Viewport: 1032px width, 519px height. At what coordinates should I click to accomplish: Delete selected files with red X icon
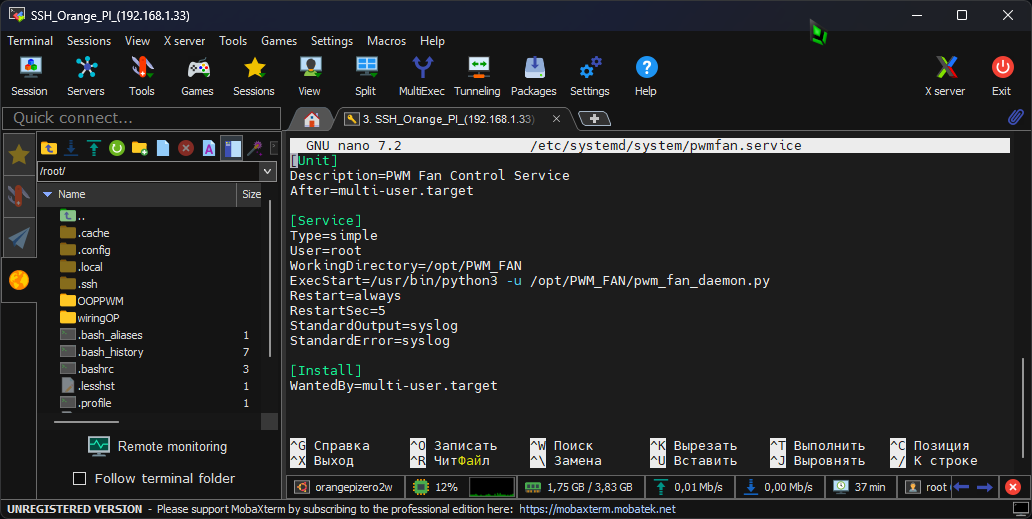point(186,149)
